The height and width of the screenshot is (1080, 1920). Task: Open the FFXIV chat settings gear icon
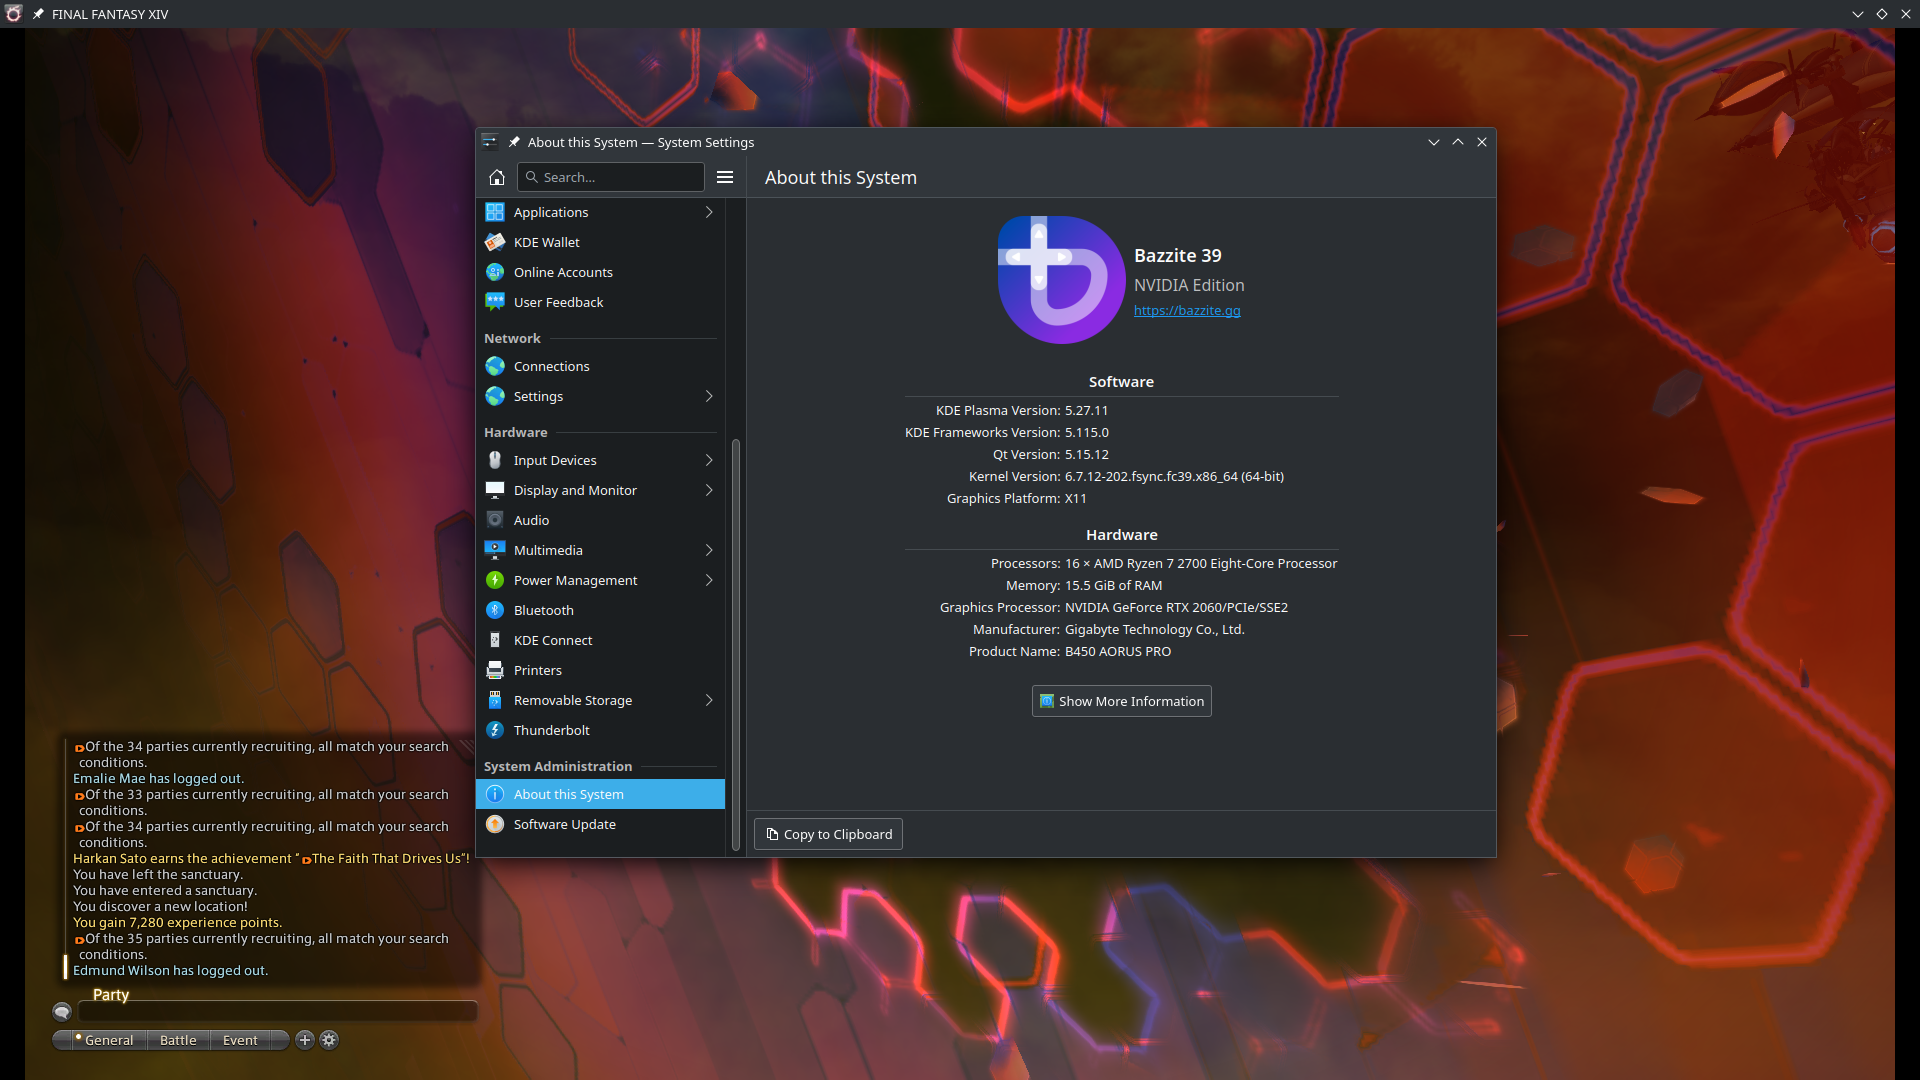point(329,1040)
